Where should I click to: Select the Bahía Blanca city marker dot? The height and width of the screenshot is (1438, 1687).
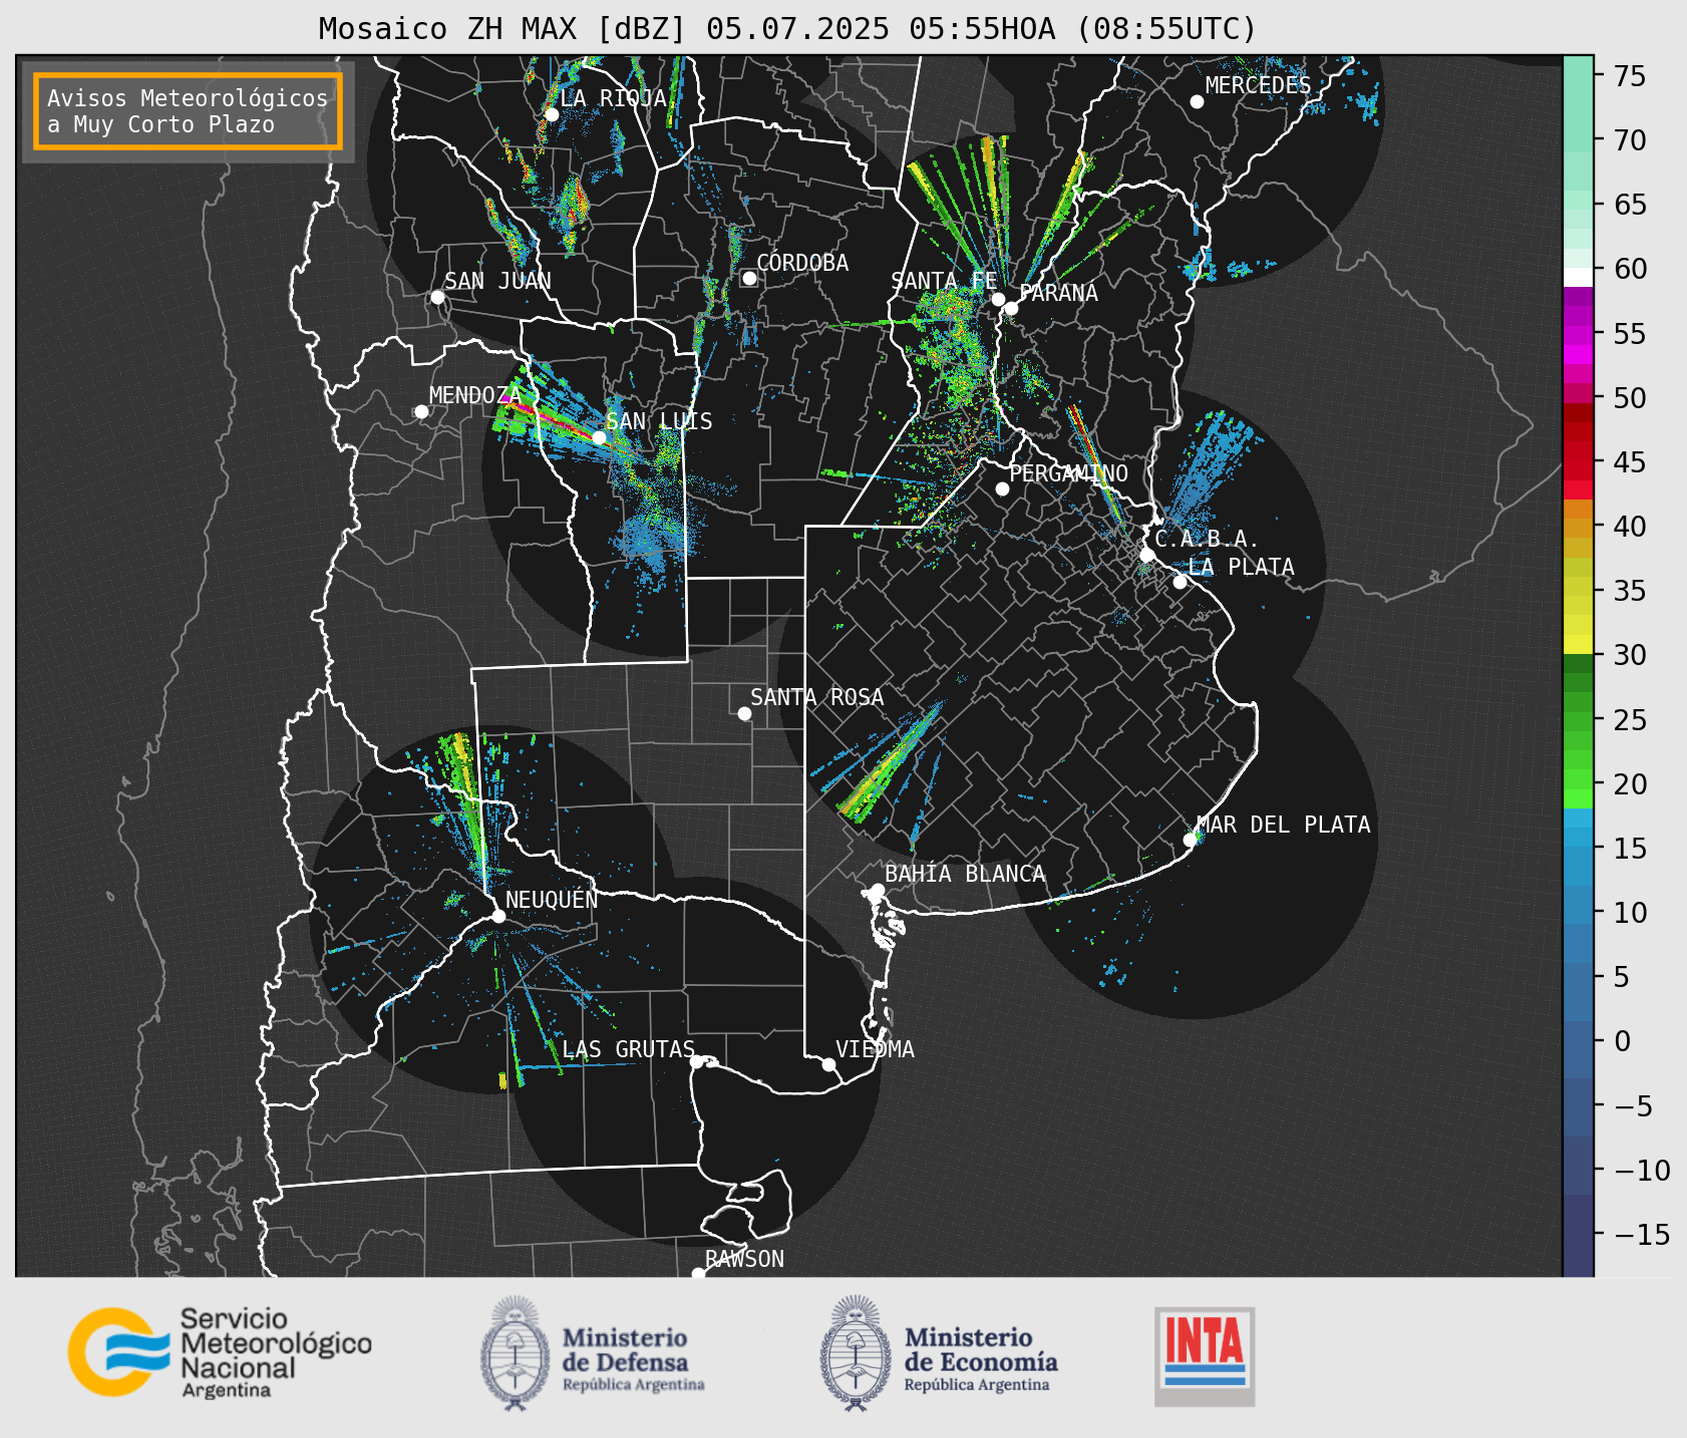(x=877, y=890)
